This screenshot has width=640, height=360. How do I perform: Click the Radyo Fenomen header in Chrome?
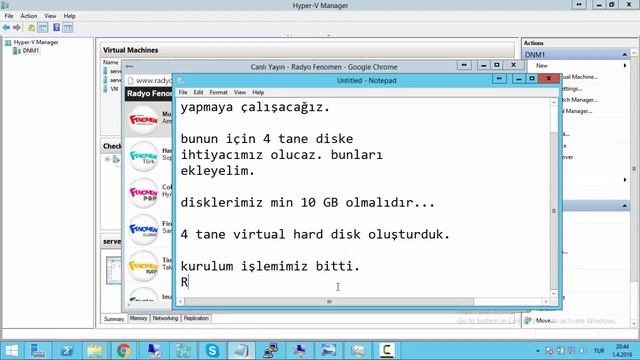(149, 93)
